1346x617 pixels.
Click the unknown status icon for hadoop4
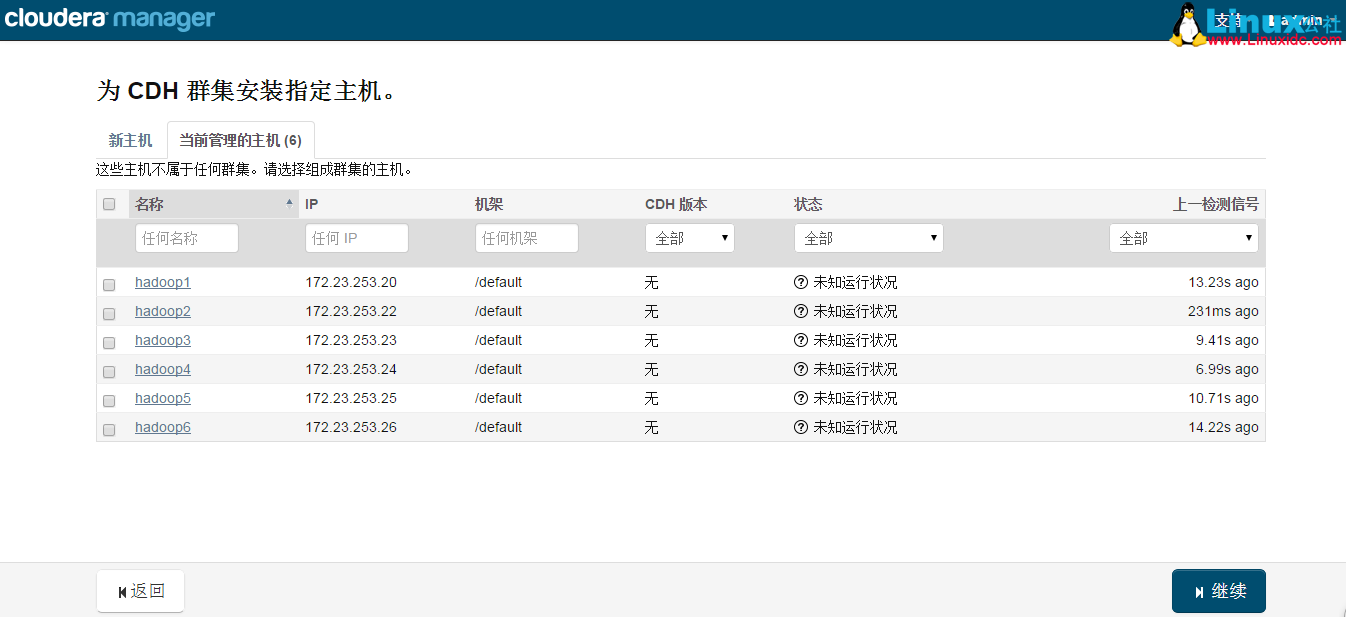pyautogui.click(x=800, y=369)
